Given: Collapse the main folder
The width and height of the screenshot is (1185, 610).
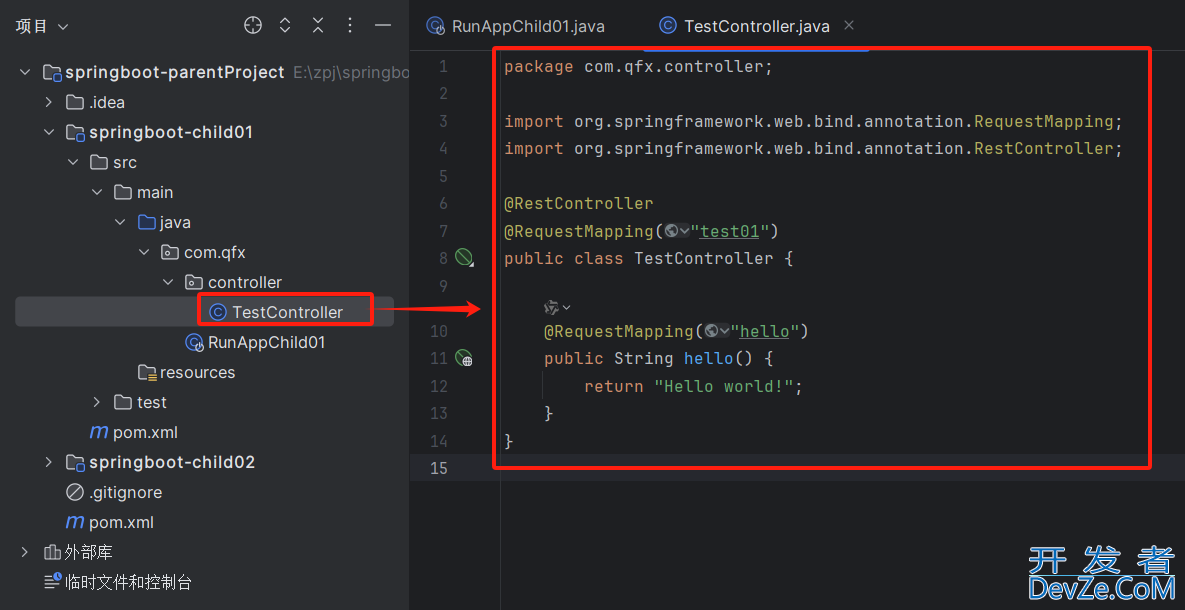Looking at the screenshot, I should click(97, 193).
